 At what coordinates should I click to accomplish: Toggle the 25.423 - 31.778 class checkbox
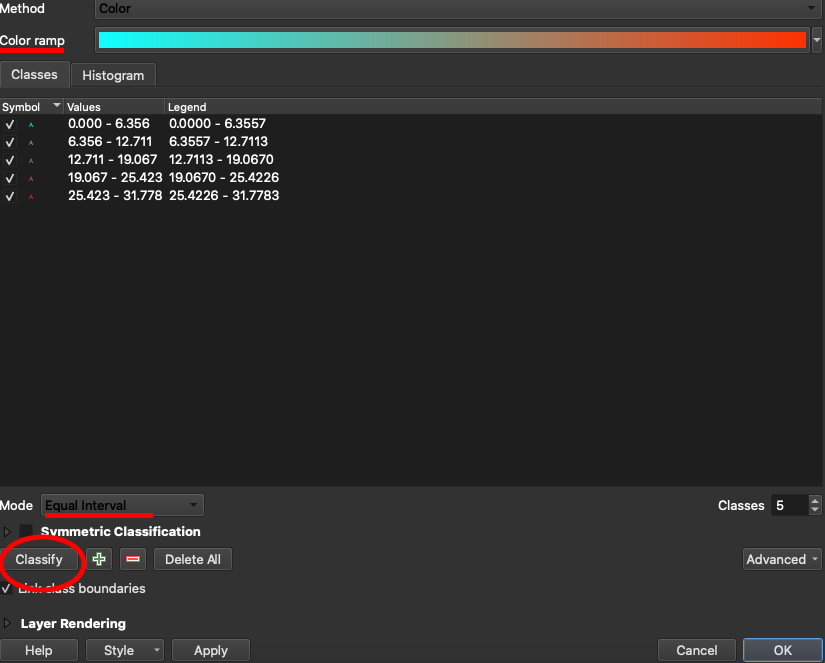coord(10,197)
